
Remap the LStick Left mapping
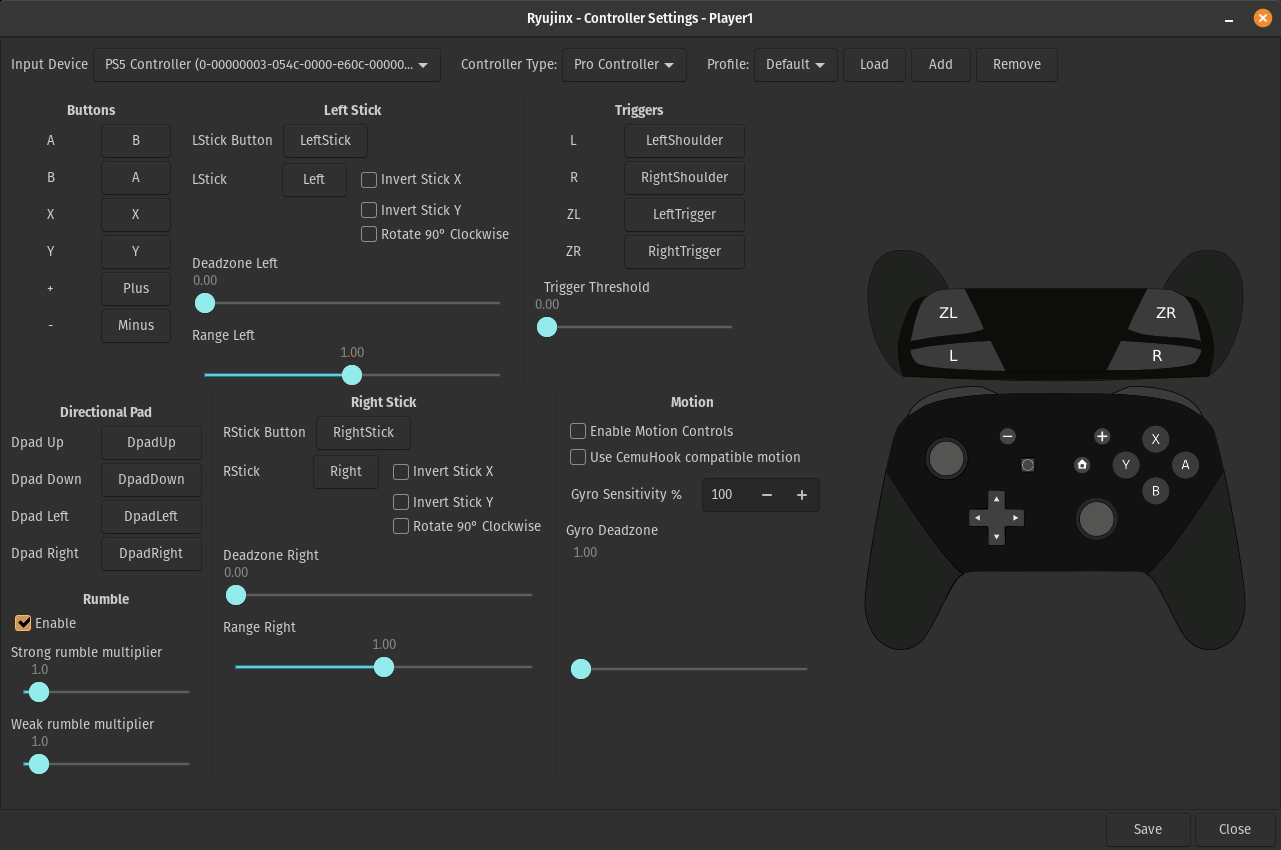tap(314, 180)
